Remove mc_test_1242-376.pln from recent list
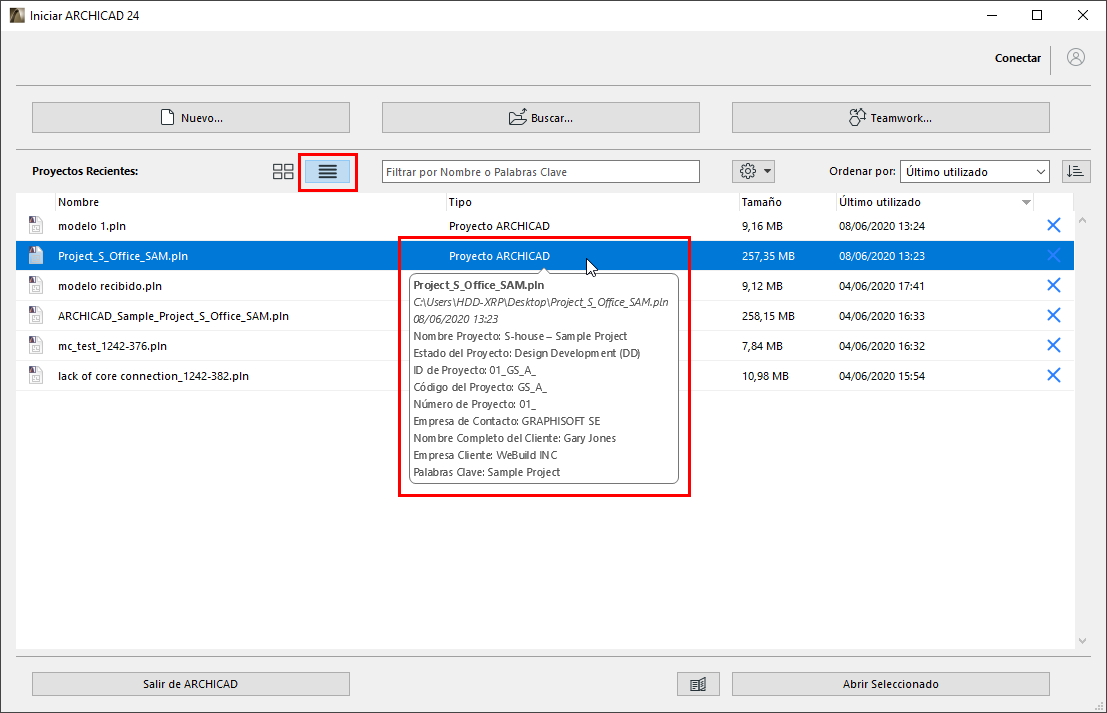This screenshot has height=713, width=1107. [1053, 345]
